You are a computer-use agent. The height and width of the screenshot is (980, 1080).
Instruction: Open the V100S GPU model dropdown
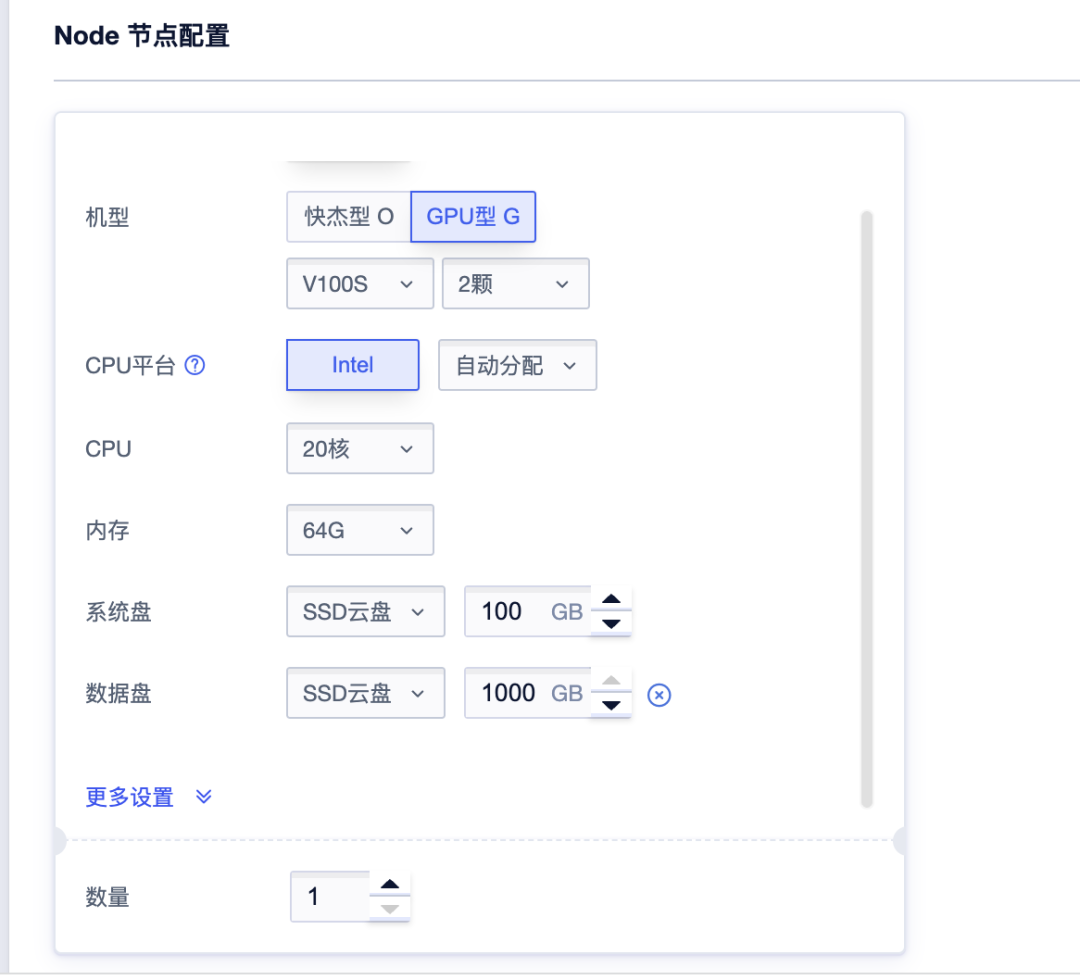(x=360, y=284)
